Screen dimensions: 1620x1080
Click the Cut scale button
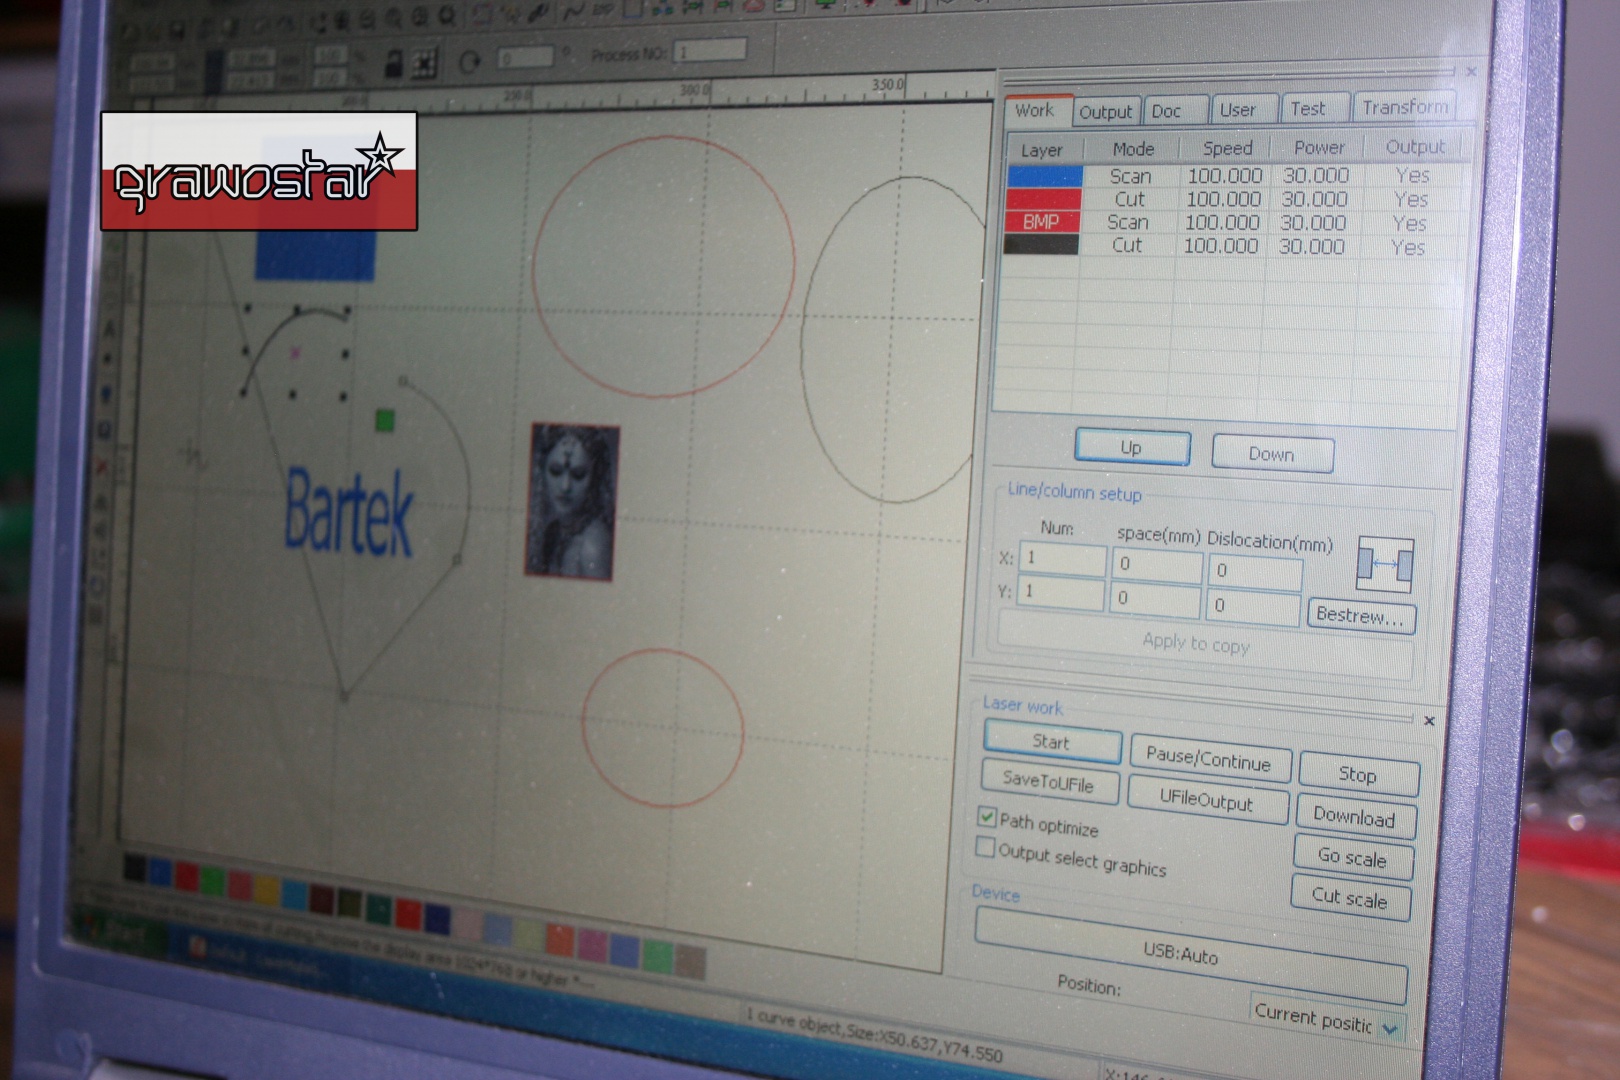click(x=1350, y=898)
